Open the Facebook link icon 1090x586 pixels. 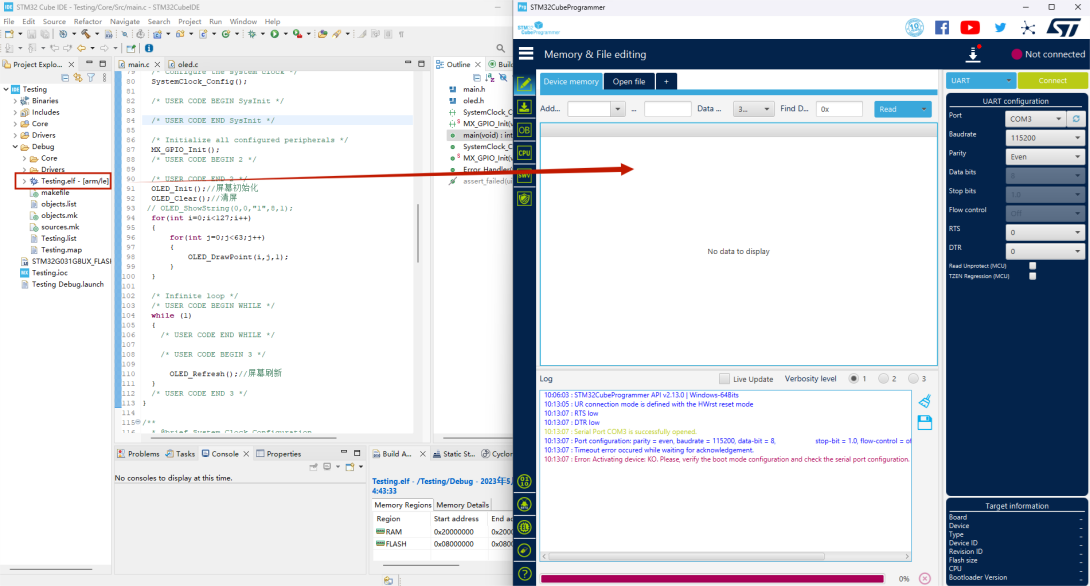click(x=942, y=28)
